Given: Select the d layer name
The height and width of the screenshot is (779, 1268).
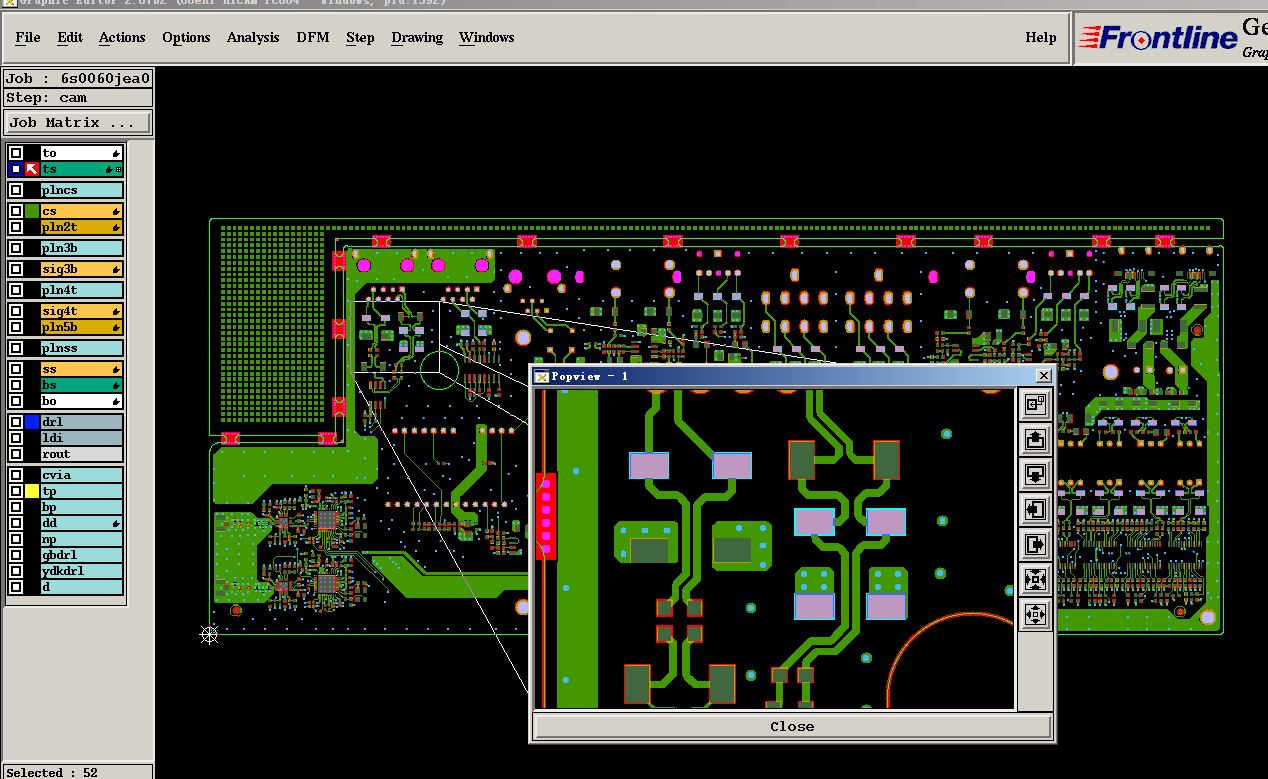Looking at the screenshot, I should tap(82, 587).
